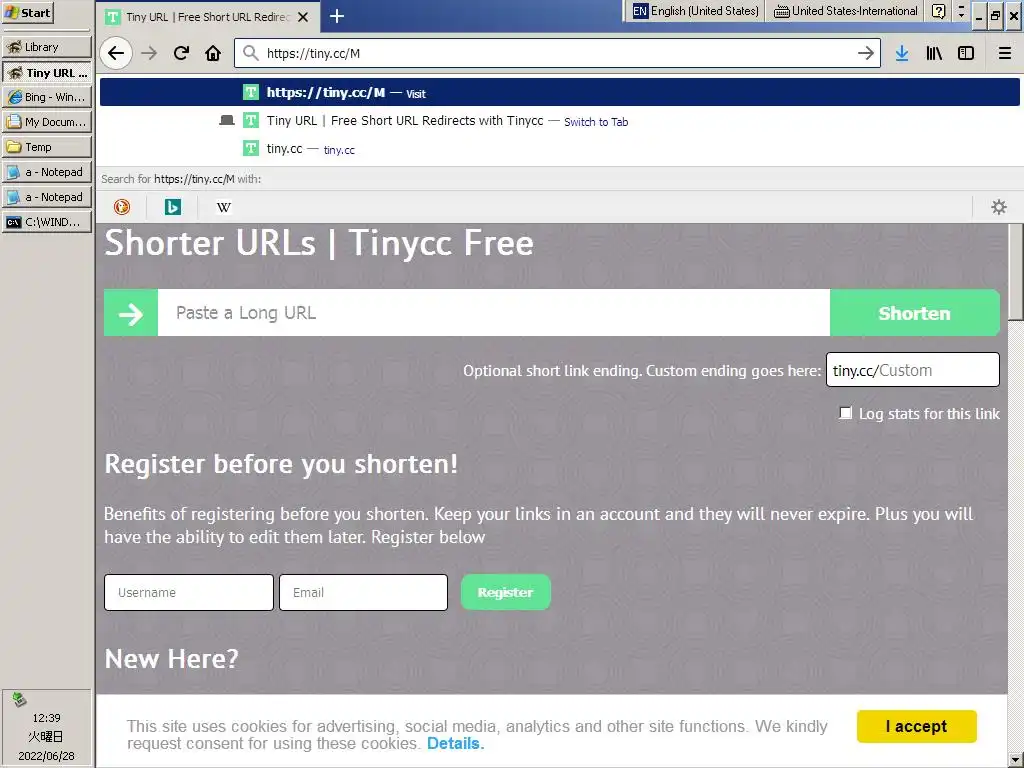Click the forward navigation arrow
This screenshot has width=1024, height=768.
149,54
